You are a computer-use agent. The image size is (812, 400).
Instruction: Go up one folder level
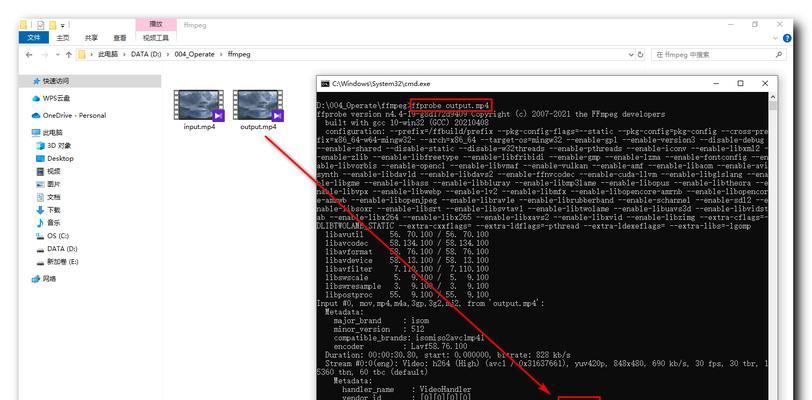tap(68, 54)
